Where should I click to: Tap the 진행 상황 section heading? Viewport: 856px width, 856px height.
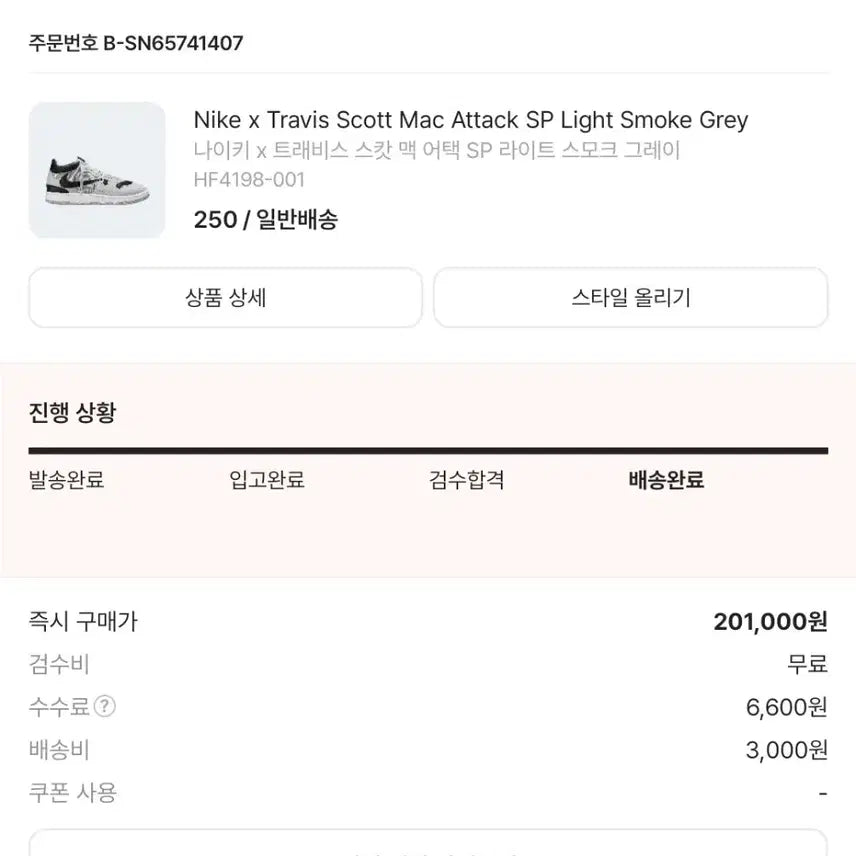[x=72, y=413]
